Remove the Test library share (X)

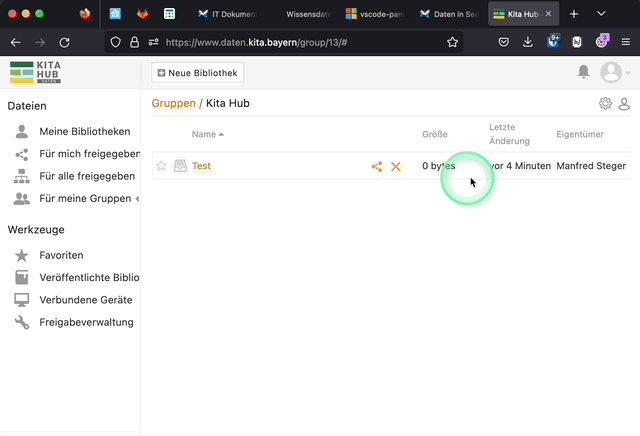pos(396,167)
